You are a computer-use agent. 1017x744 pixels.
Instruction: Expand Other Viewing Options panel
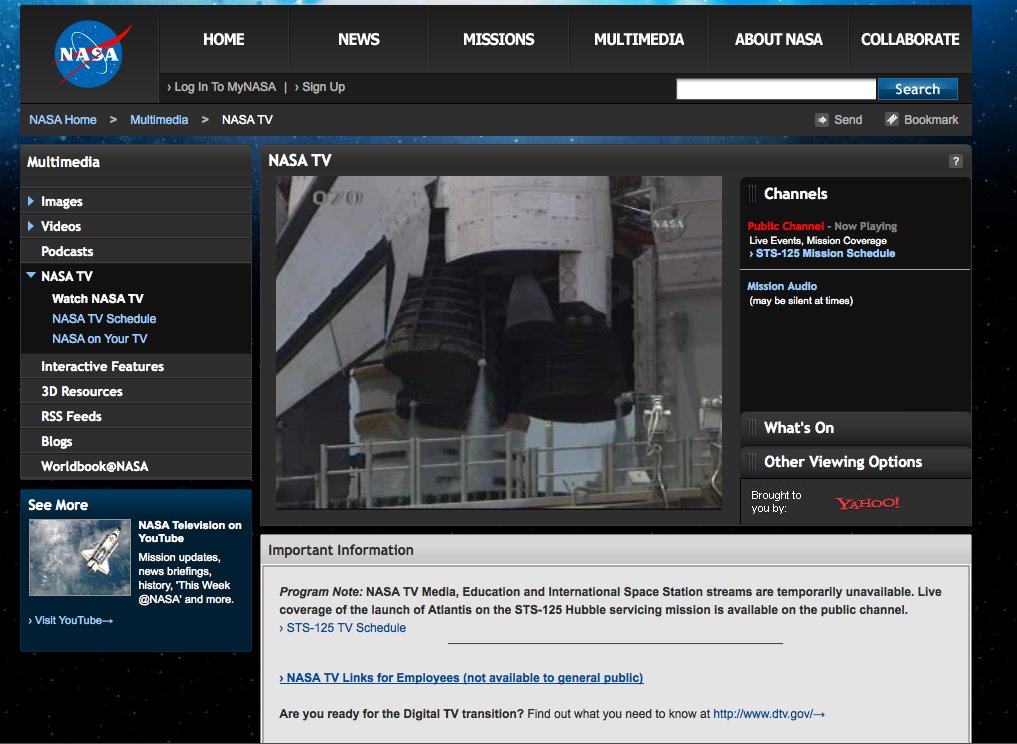[x=842, y=462]
